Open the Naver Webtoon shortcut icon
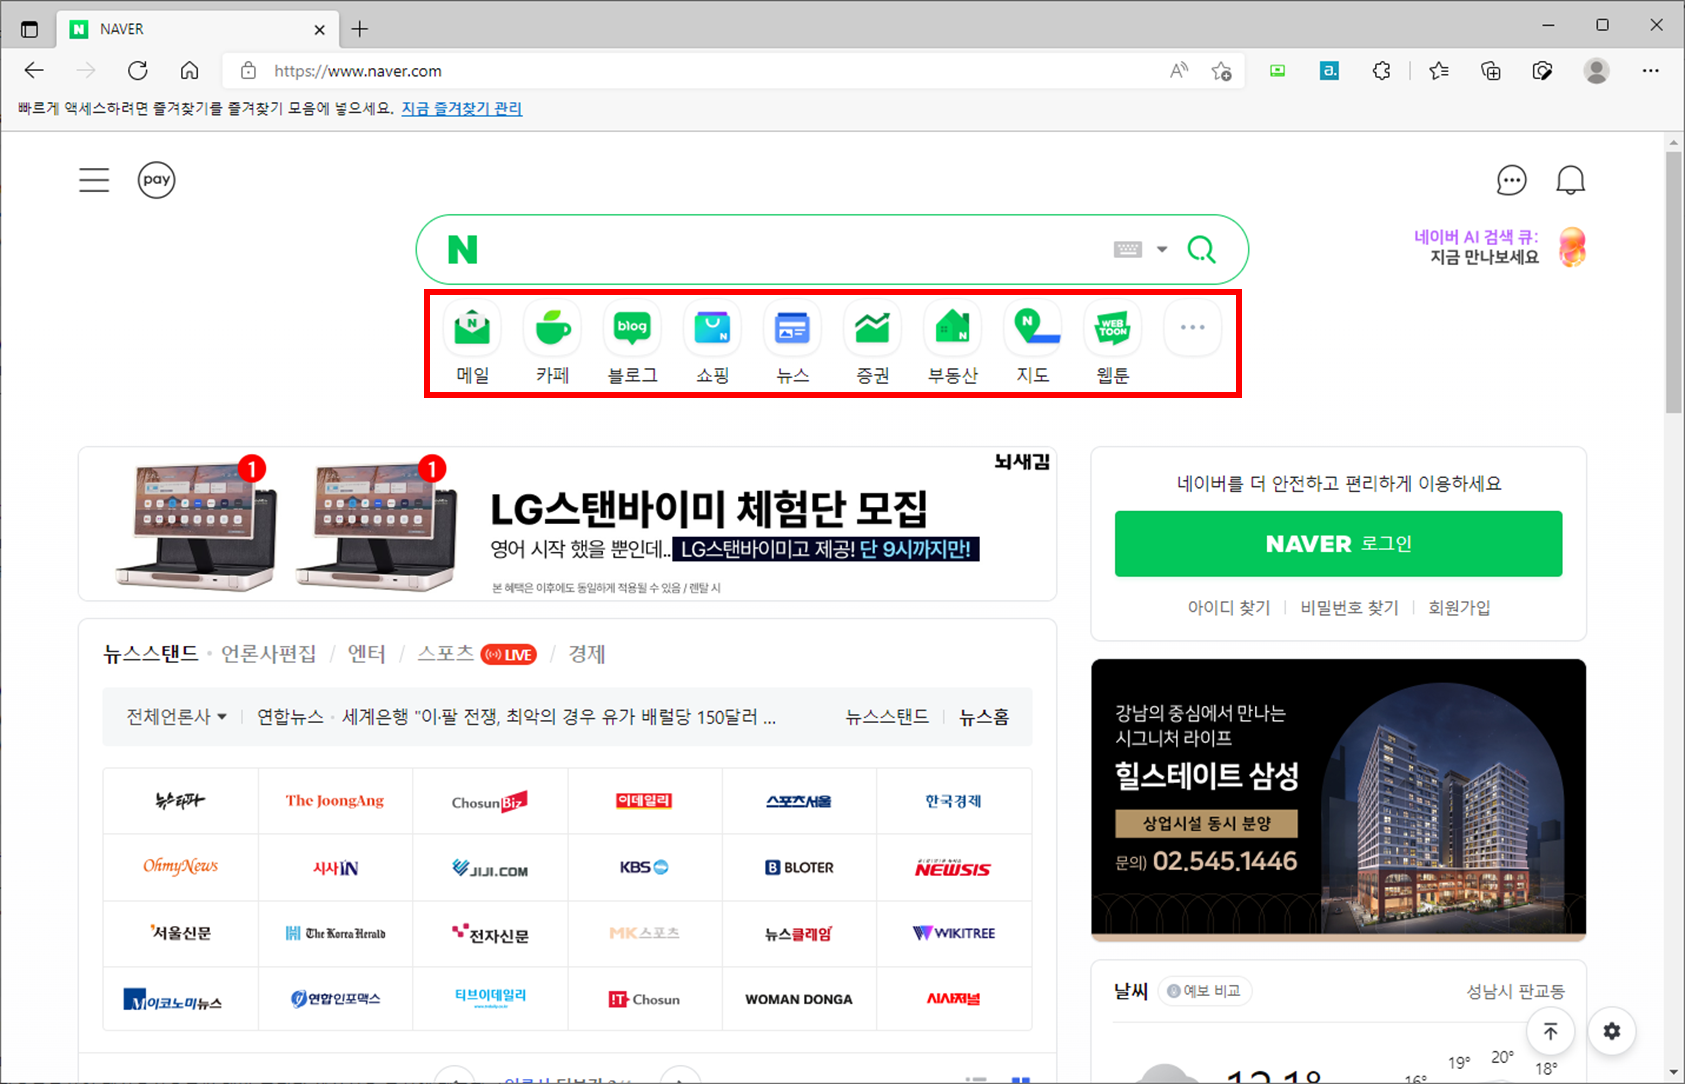This screenshot has width=1685, height=1084. click(x=1112, y=328)
